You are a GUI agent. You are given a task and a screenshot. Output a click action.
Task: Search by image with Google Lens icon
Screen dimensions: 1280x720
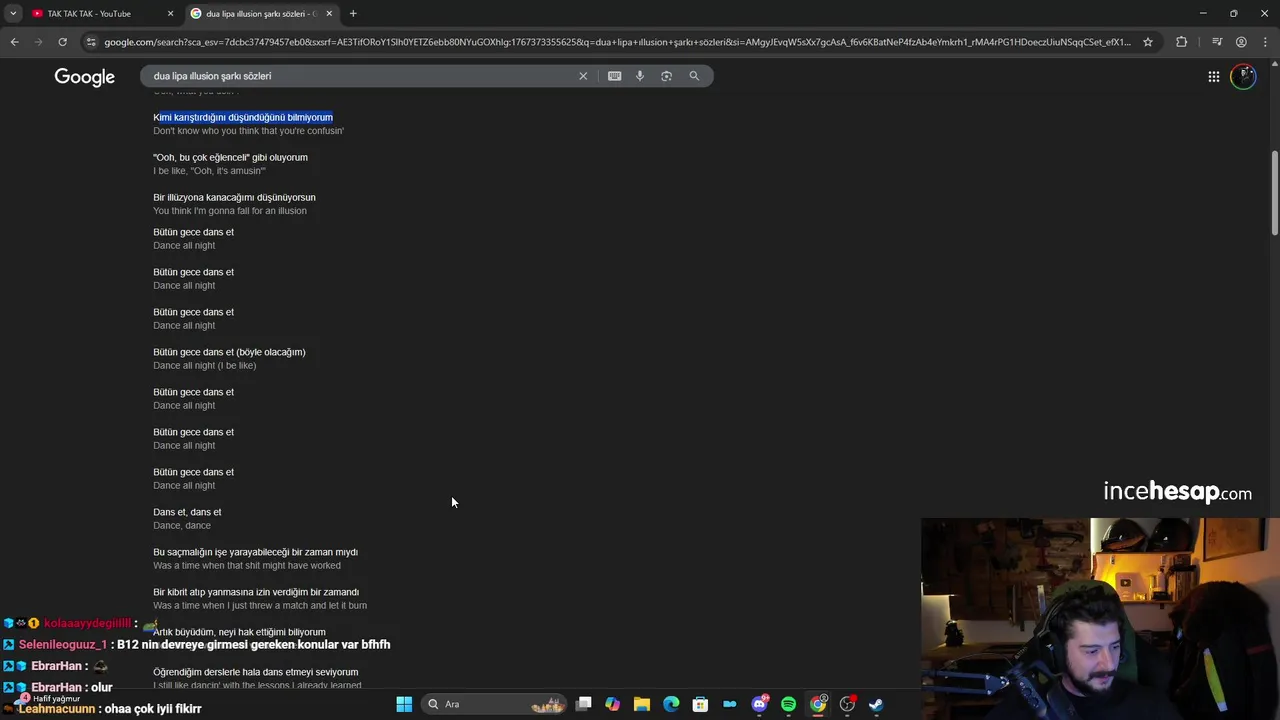666,76
